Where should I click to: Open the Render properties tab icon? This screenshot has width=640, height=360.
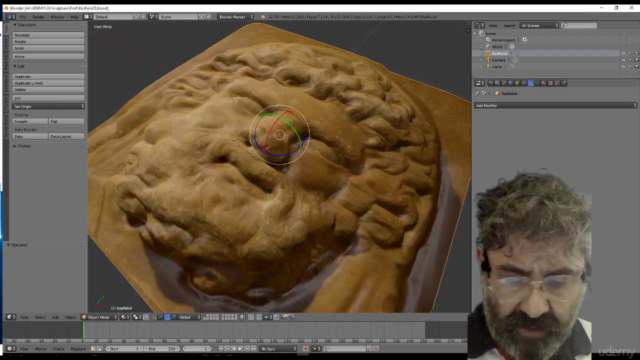click(491, 83)
